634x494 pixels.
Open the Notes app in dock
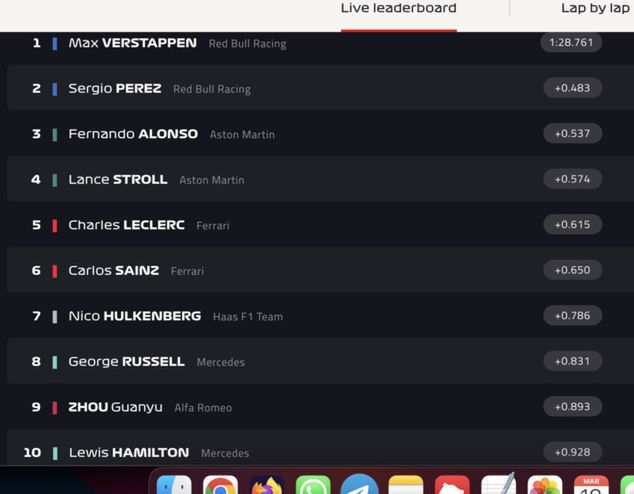click(406, 485)
